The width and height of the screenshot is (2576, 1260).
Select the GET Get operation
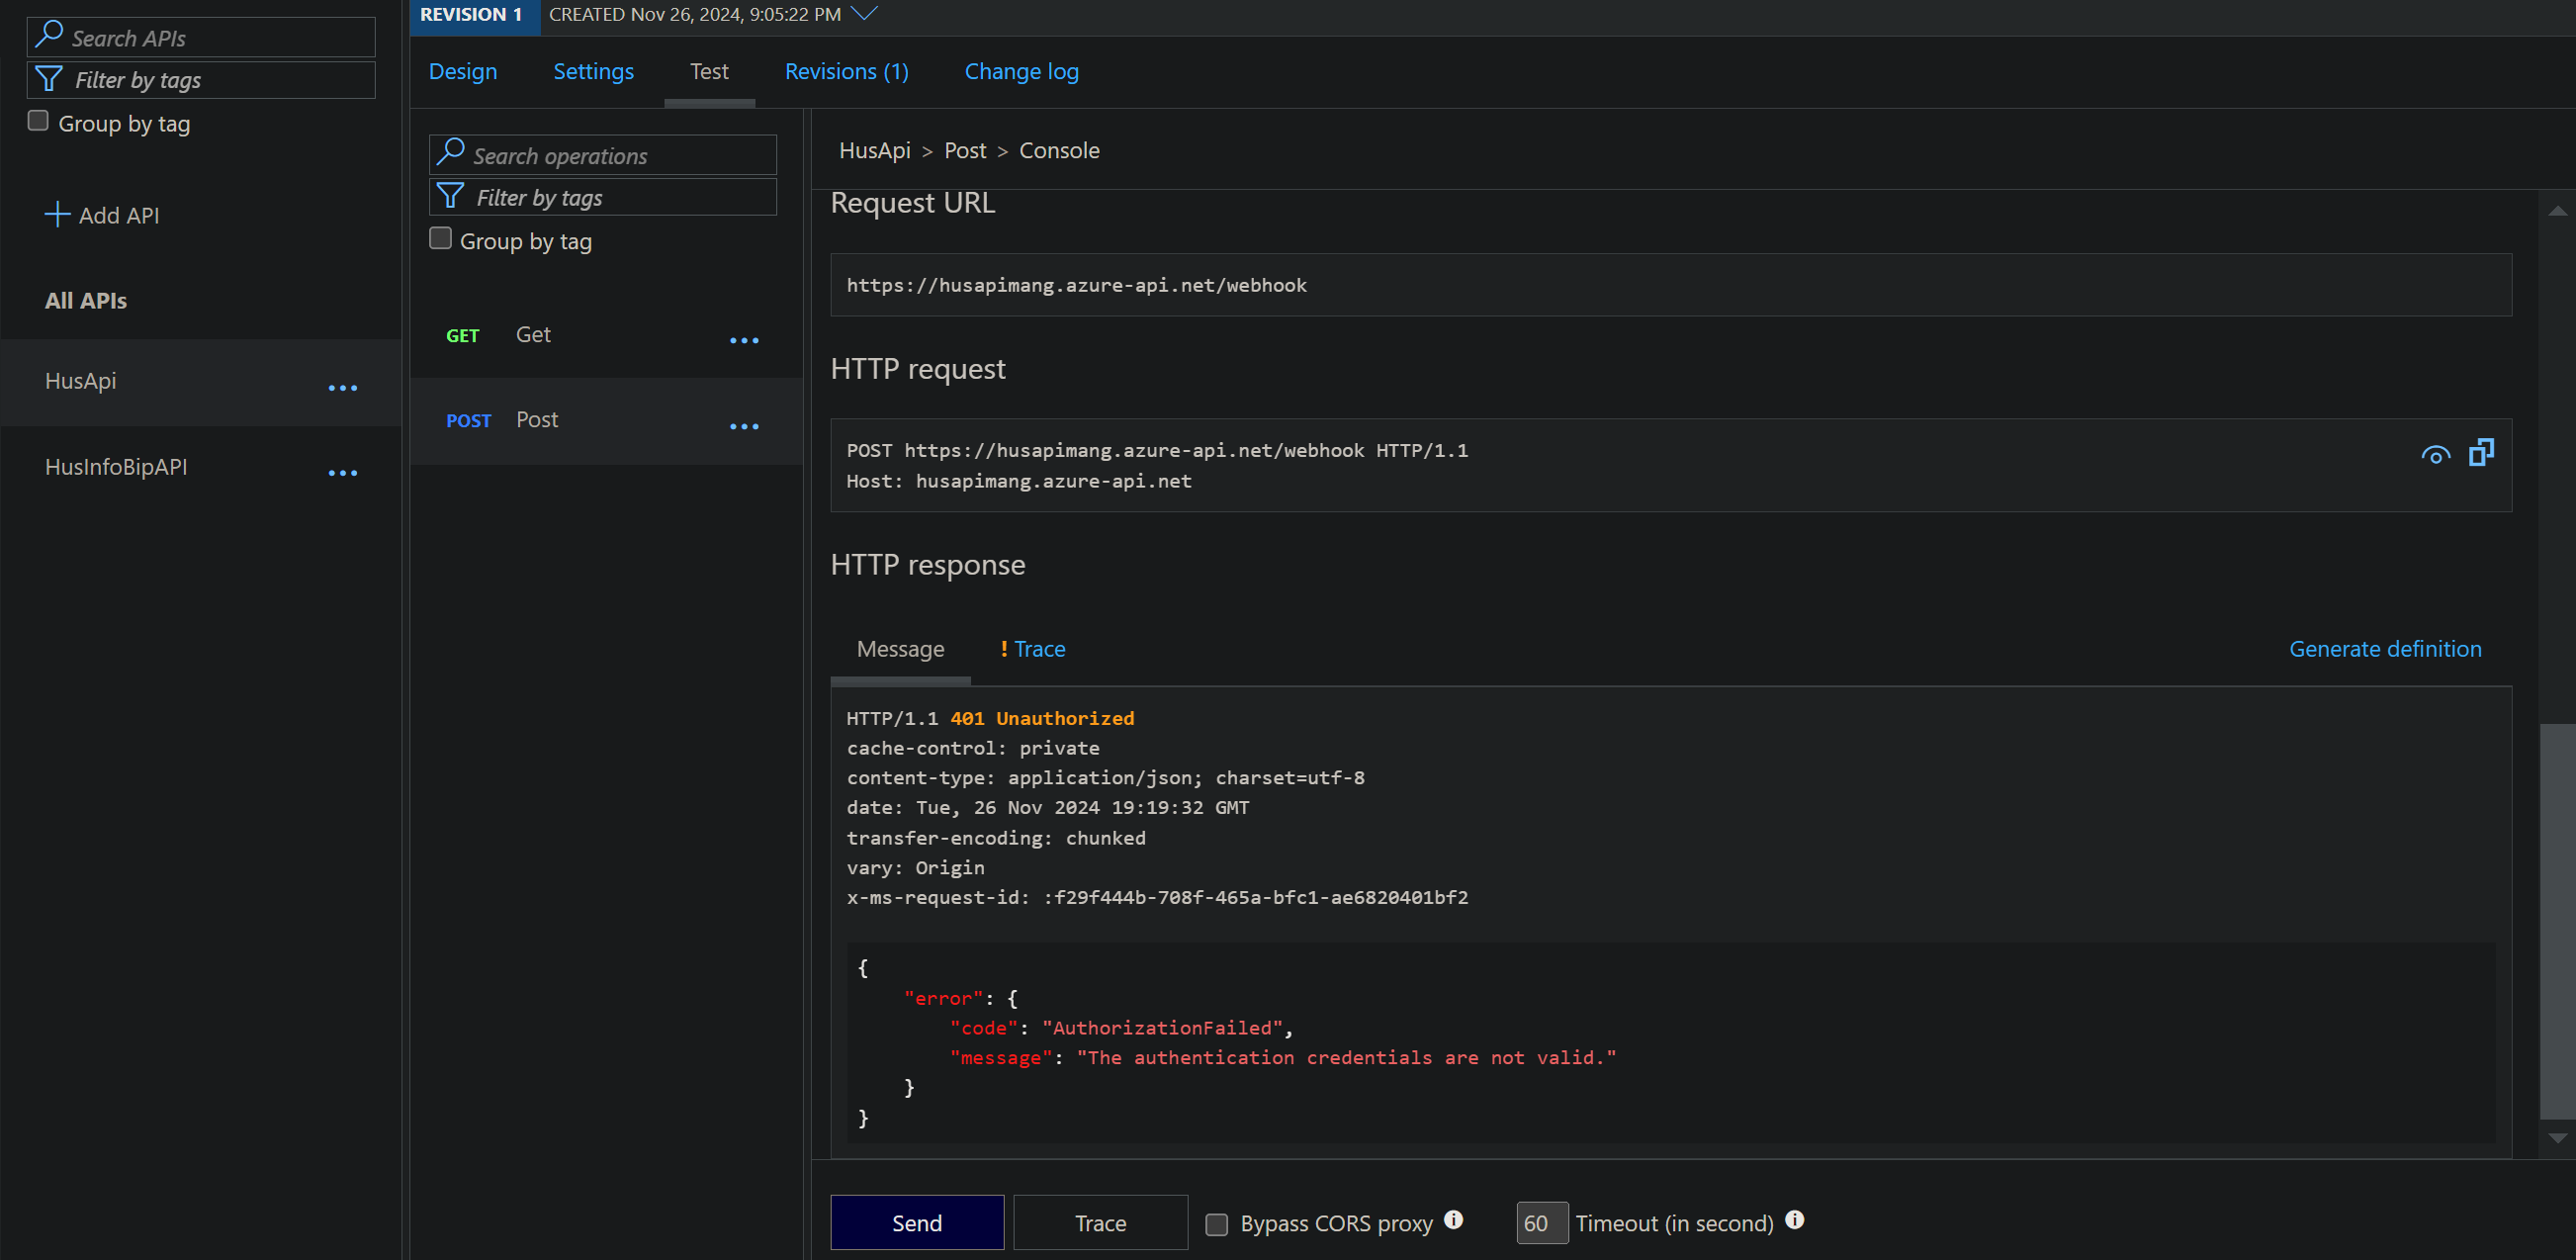point(606,335)
